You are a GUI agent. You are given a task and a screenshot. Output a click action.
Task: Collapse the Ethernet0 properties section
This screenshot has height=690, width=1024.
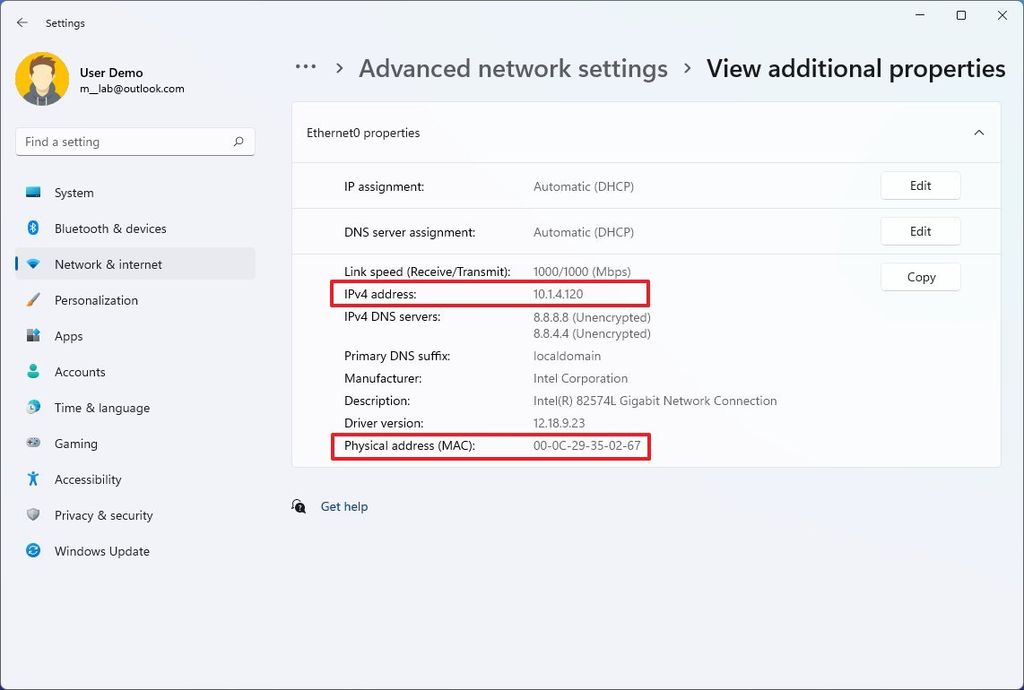pos(979,131)
